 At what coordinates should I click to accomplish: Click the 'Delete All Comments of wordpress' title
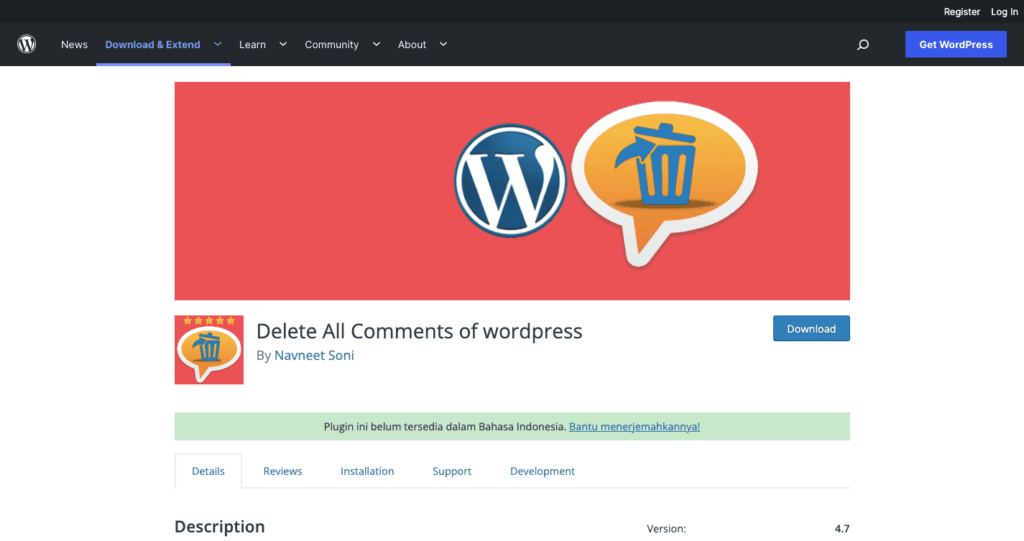coord(419,331)
